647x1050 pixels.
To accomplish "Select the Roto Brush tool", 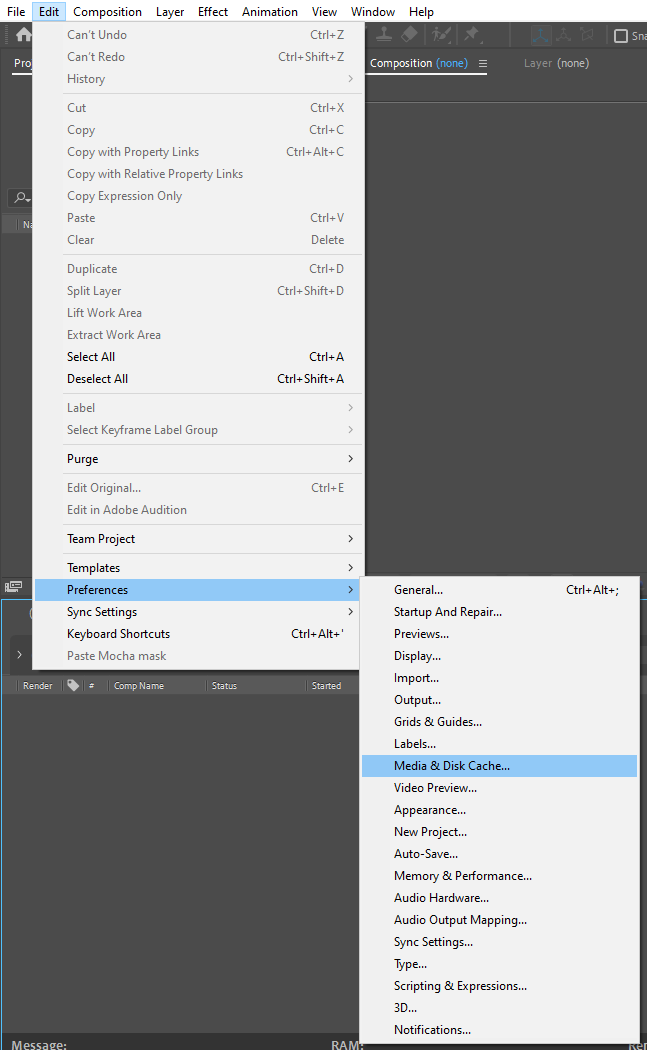I will 439,35.
